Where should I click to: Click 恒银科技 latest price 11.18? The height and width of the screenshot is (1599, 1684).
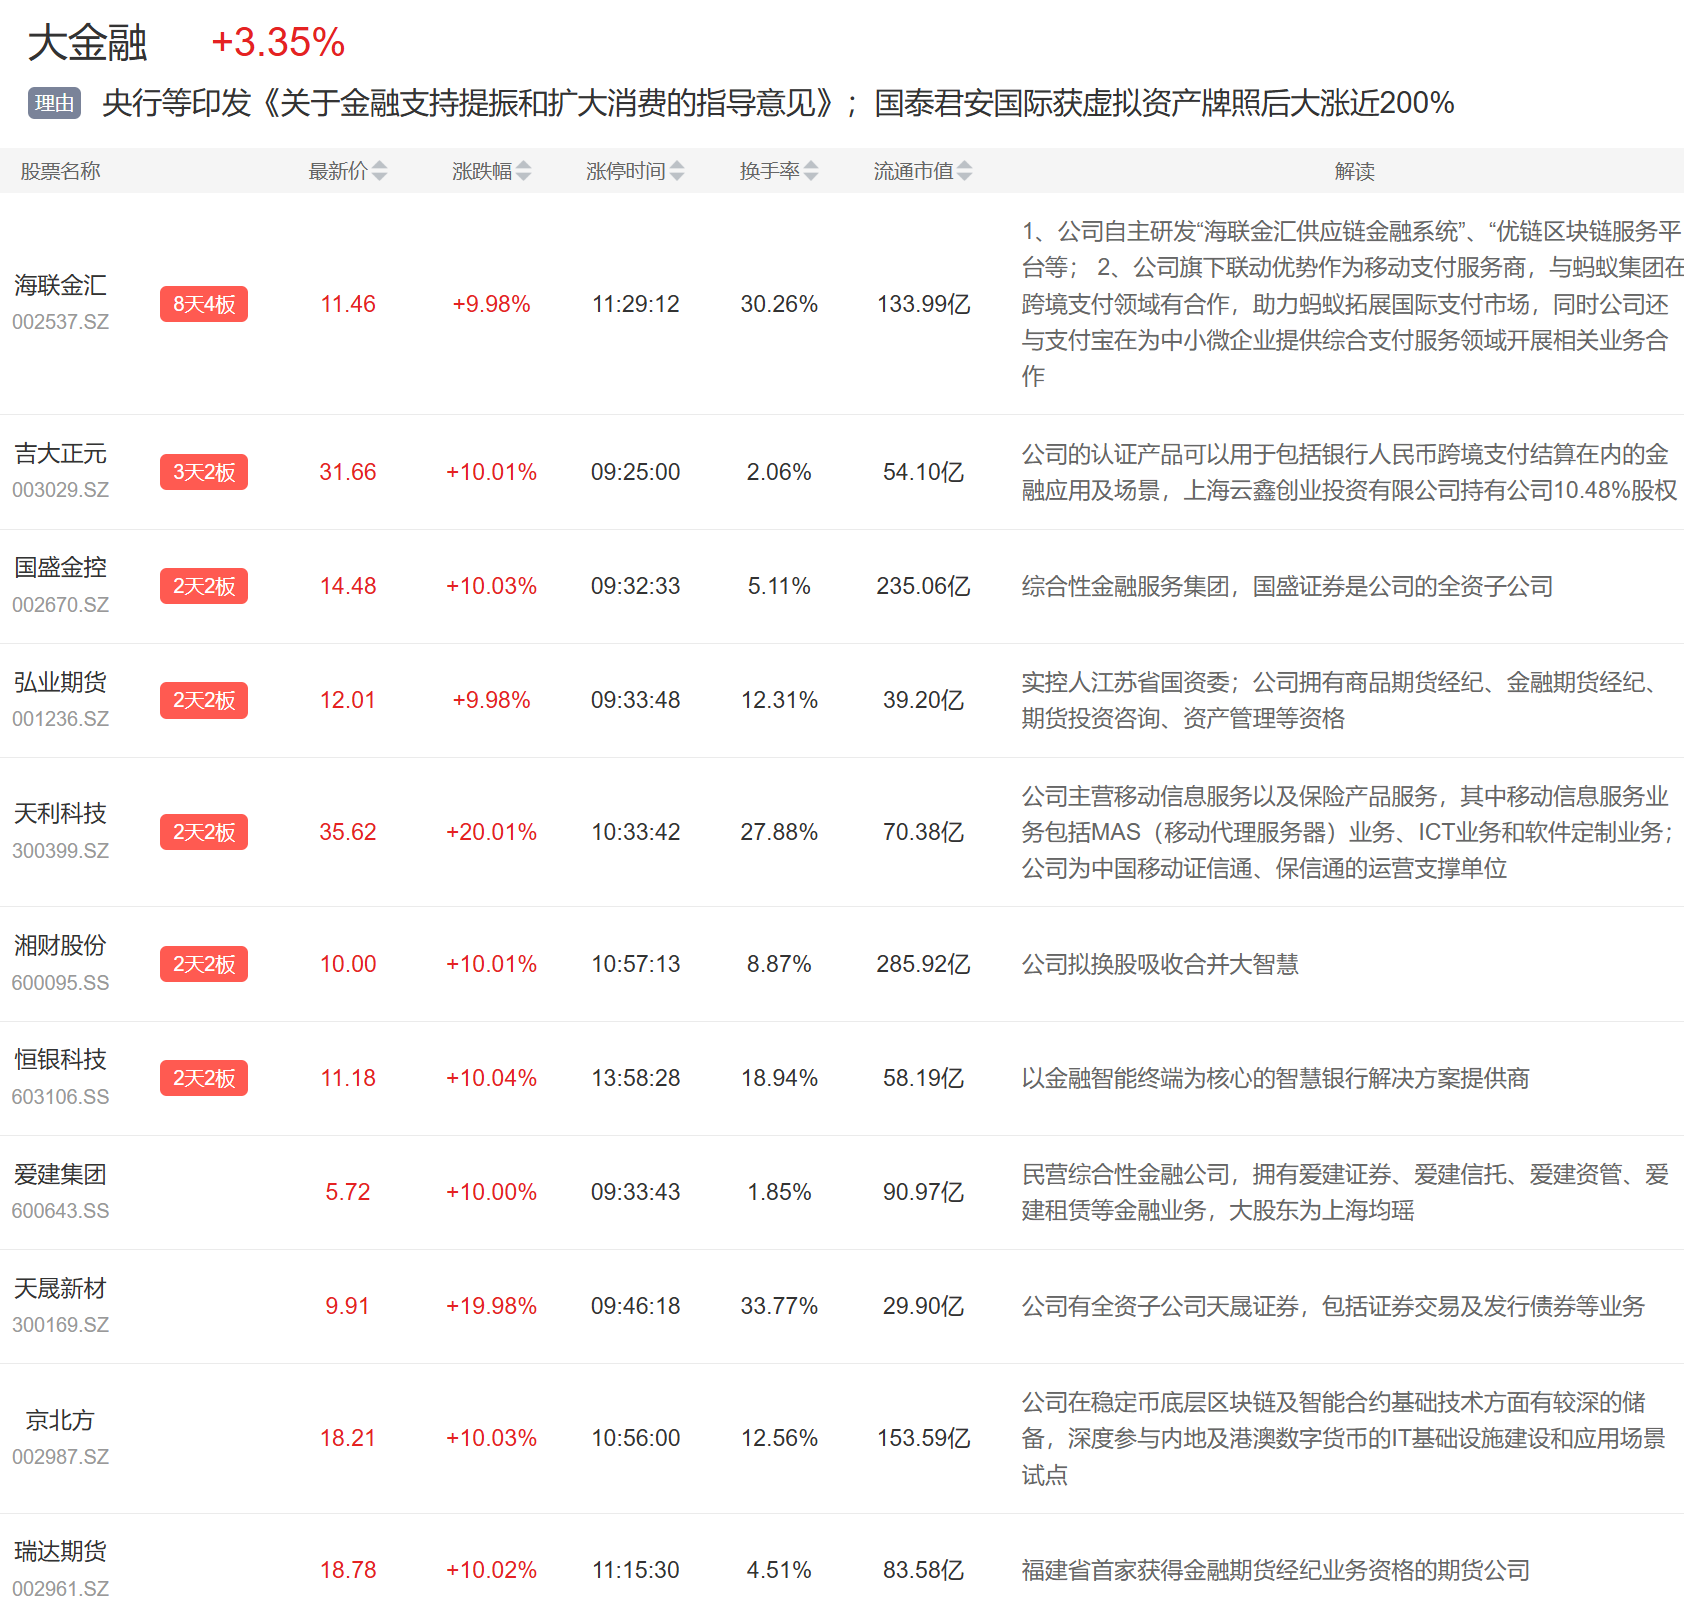347,1078
